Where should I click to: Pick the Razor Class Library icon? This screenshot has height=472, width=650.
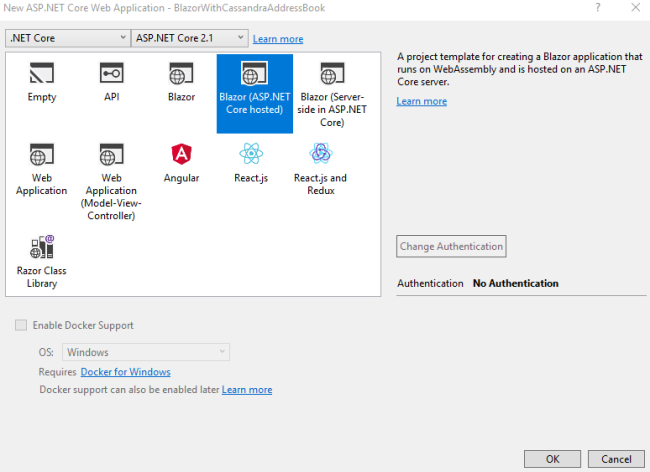pyautogui.click(x=42, y=246)
